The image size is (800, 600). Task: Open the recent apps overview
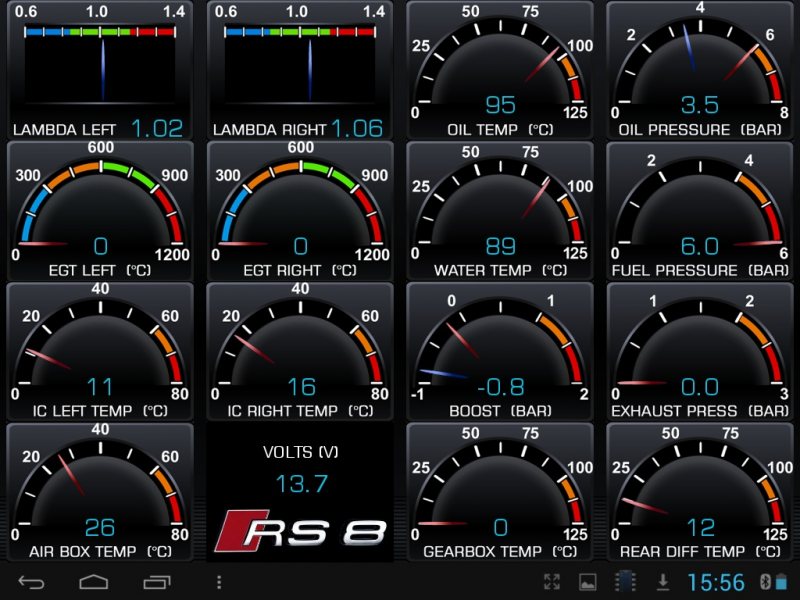[157, 582]
